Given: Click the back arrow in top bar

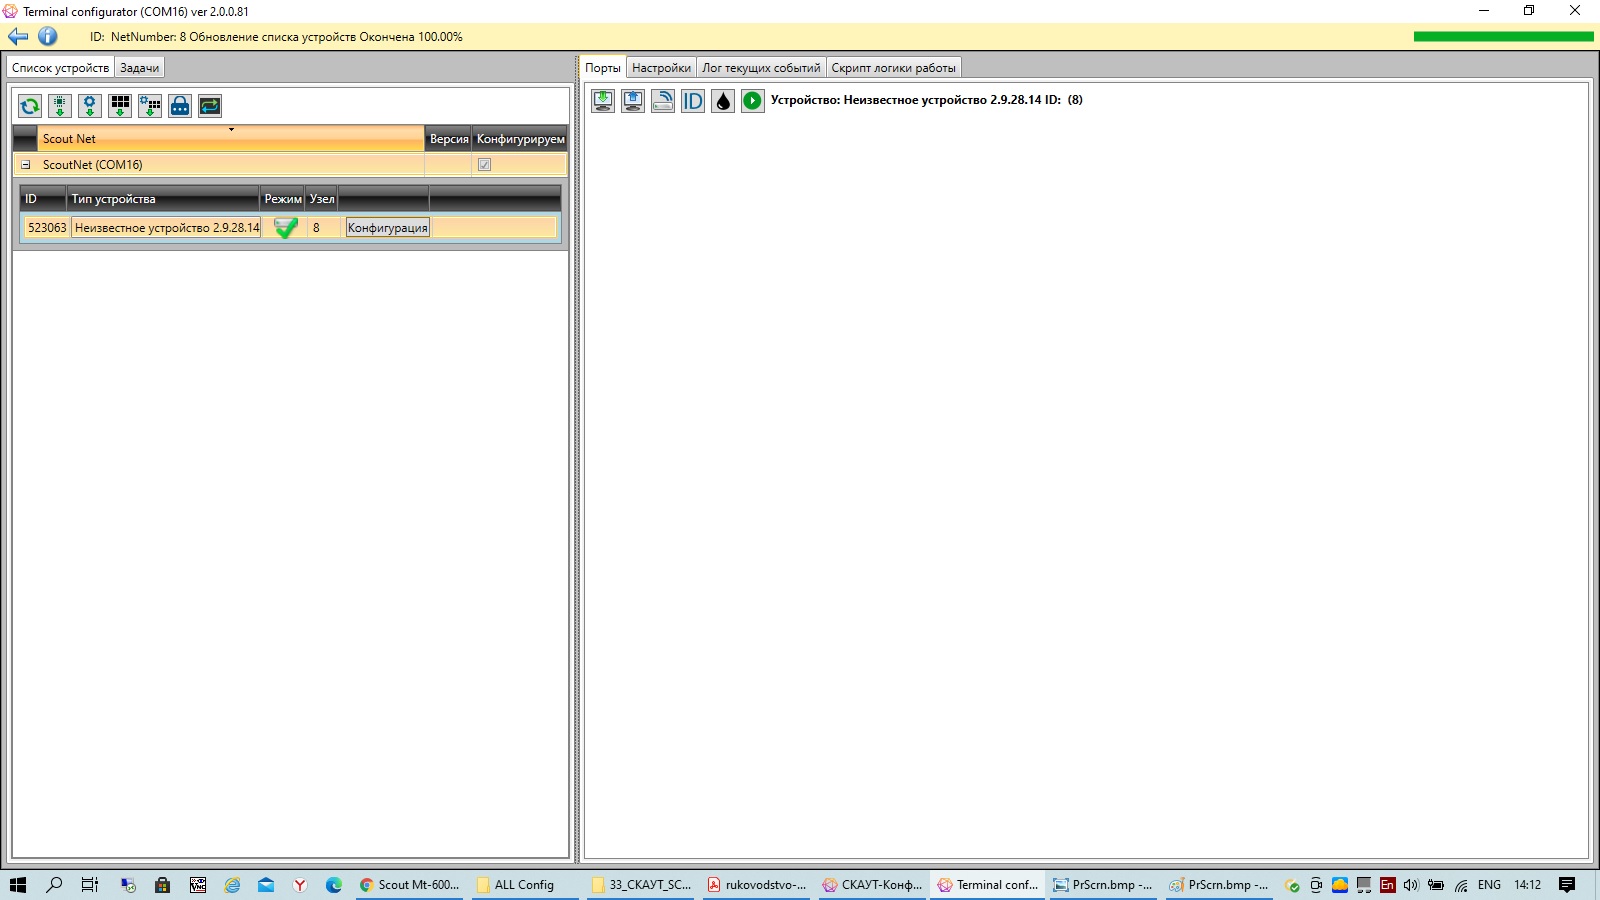Looking at the screenshot, I should (x=18, y=37).
